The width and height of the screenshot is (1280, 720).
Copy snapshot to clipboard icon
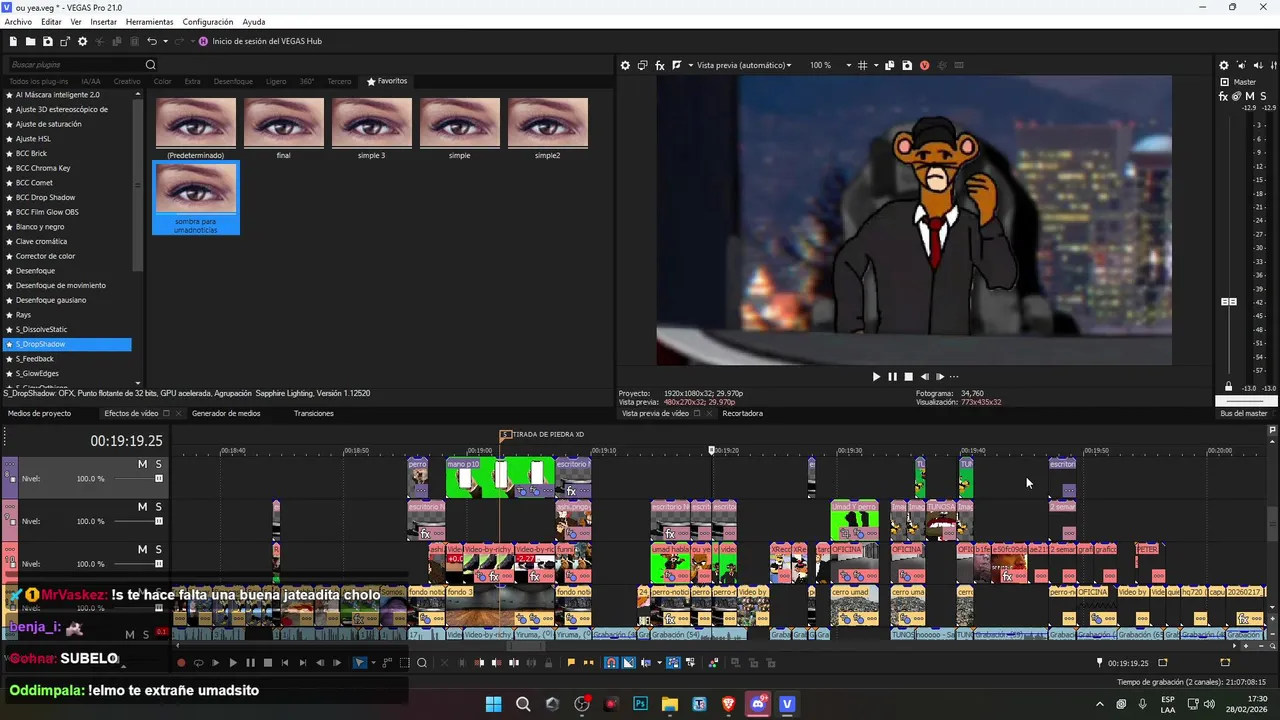click(890, 65)
